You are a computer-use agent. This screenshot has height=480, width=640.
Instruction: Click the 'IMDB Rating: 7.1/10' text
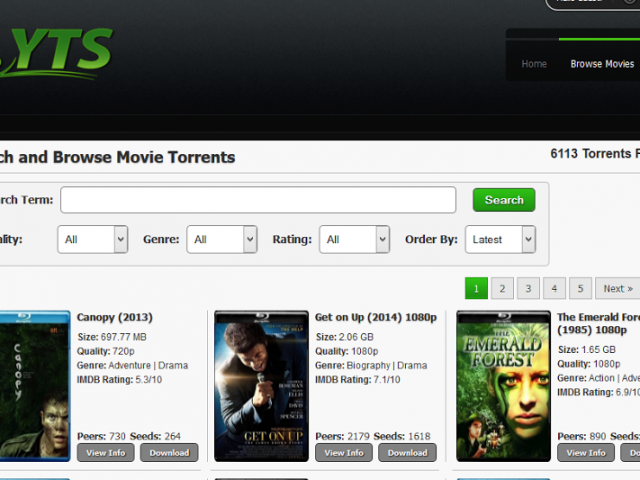point(358,380)
